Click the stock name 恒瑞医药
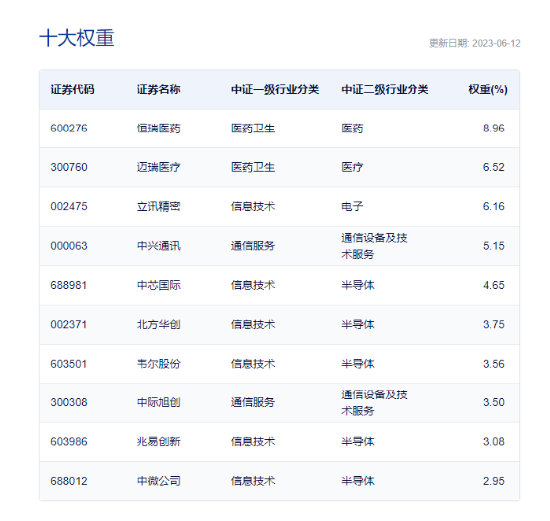Image resolution: width=550 pixels, height=521 pixels. click(x=159, y=128)
